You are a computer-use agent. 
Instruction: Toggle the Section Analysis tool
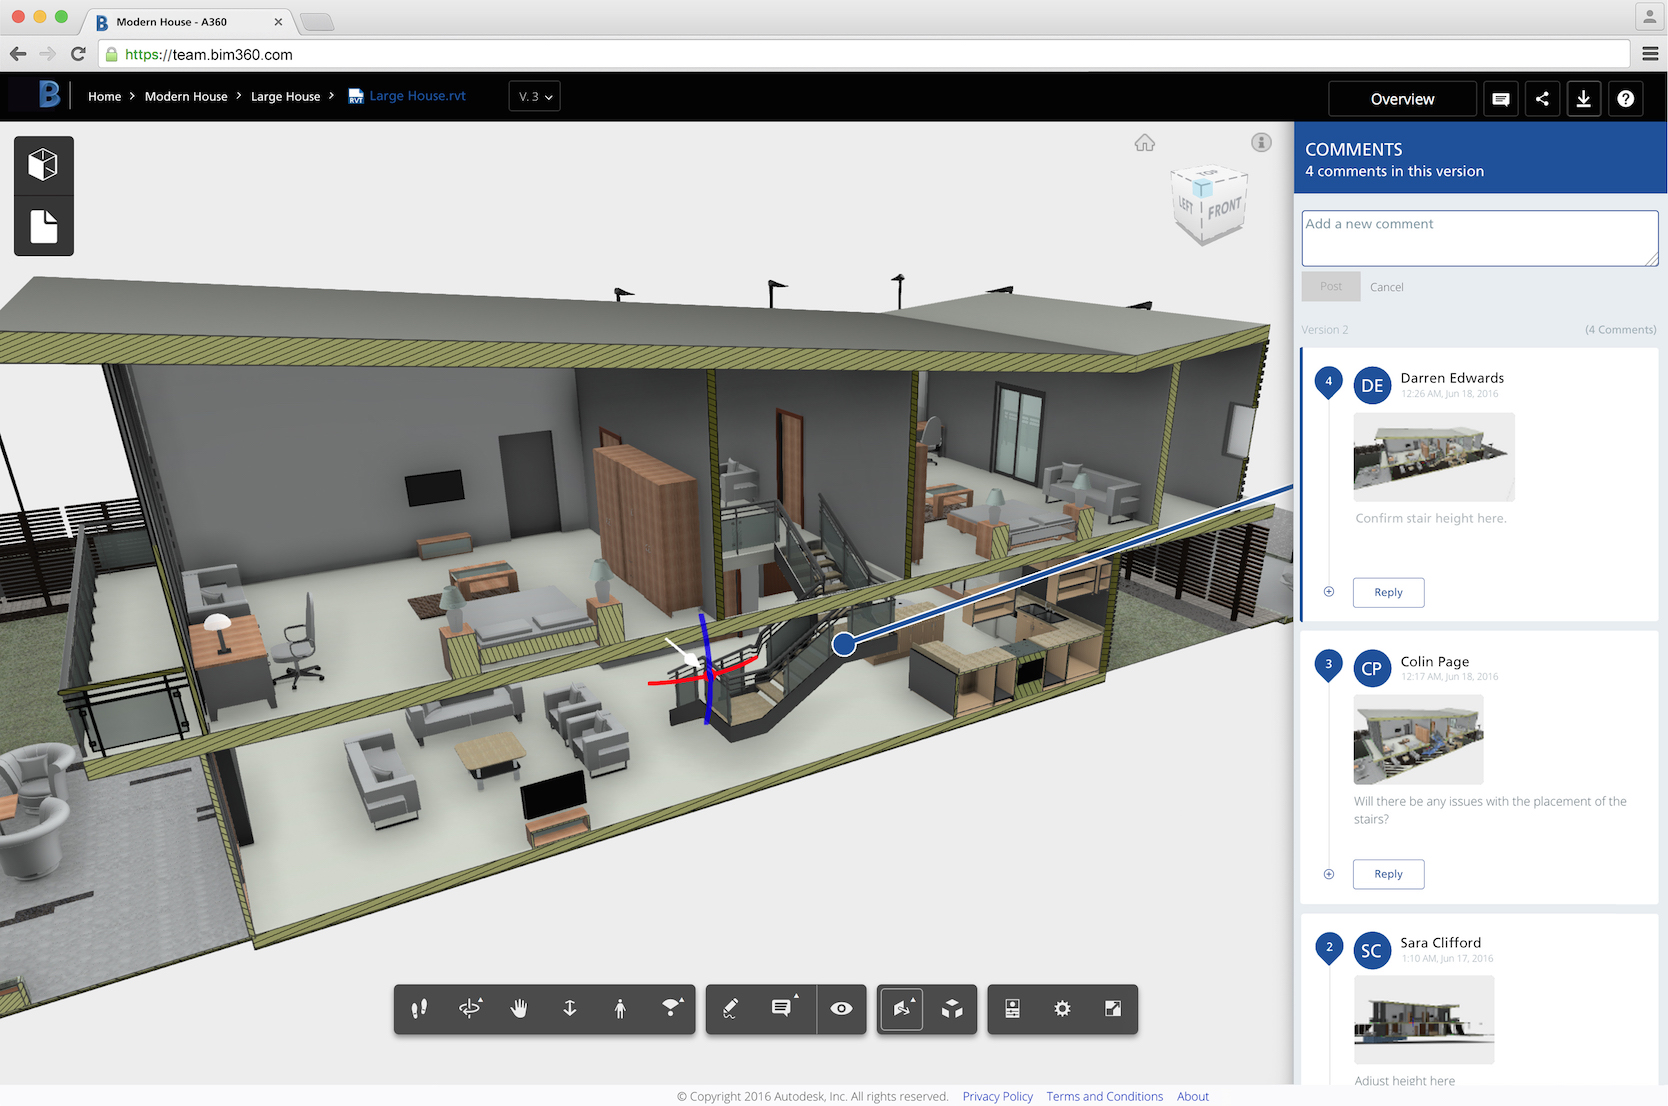(901, 1009)
